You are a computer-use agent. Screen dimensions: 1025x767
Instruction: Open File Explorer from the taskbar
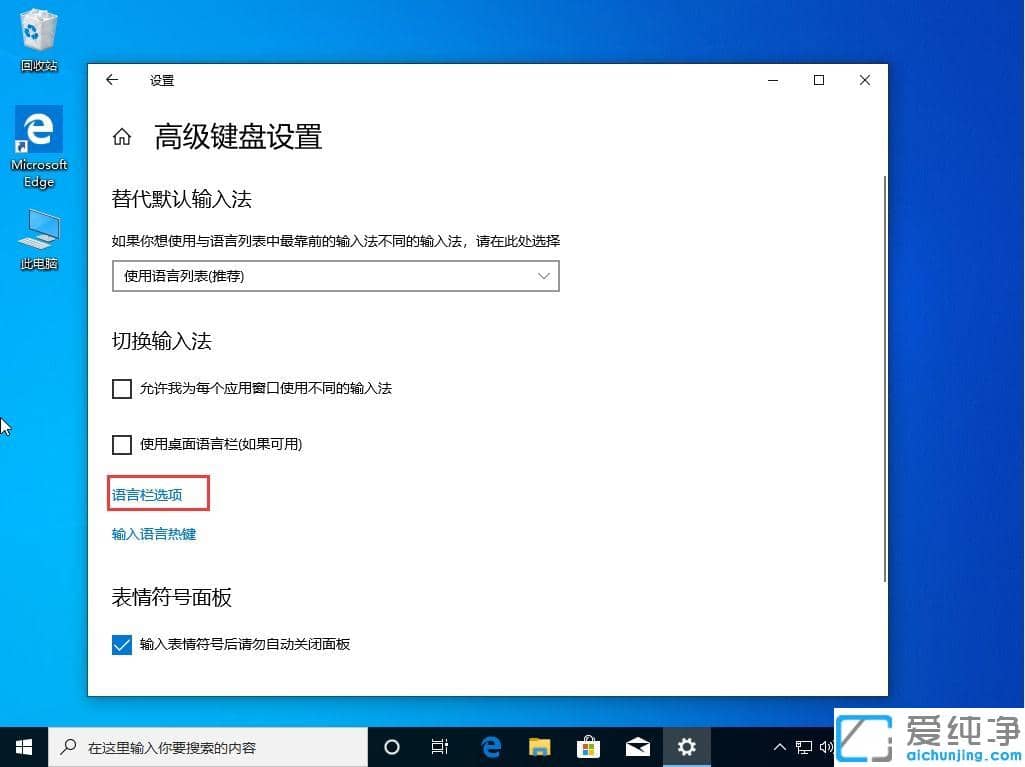(539, 747)
